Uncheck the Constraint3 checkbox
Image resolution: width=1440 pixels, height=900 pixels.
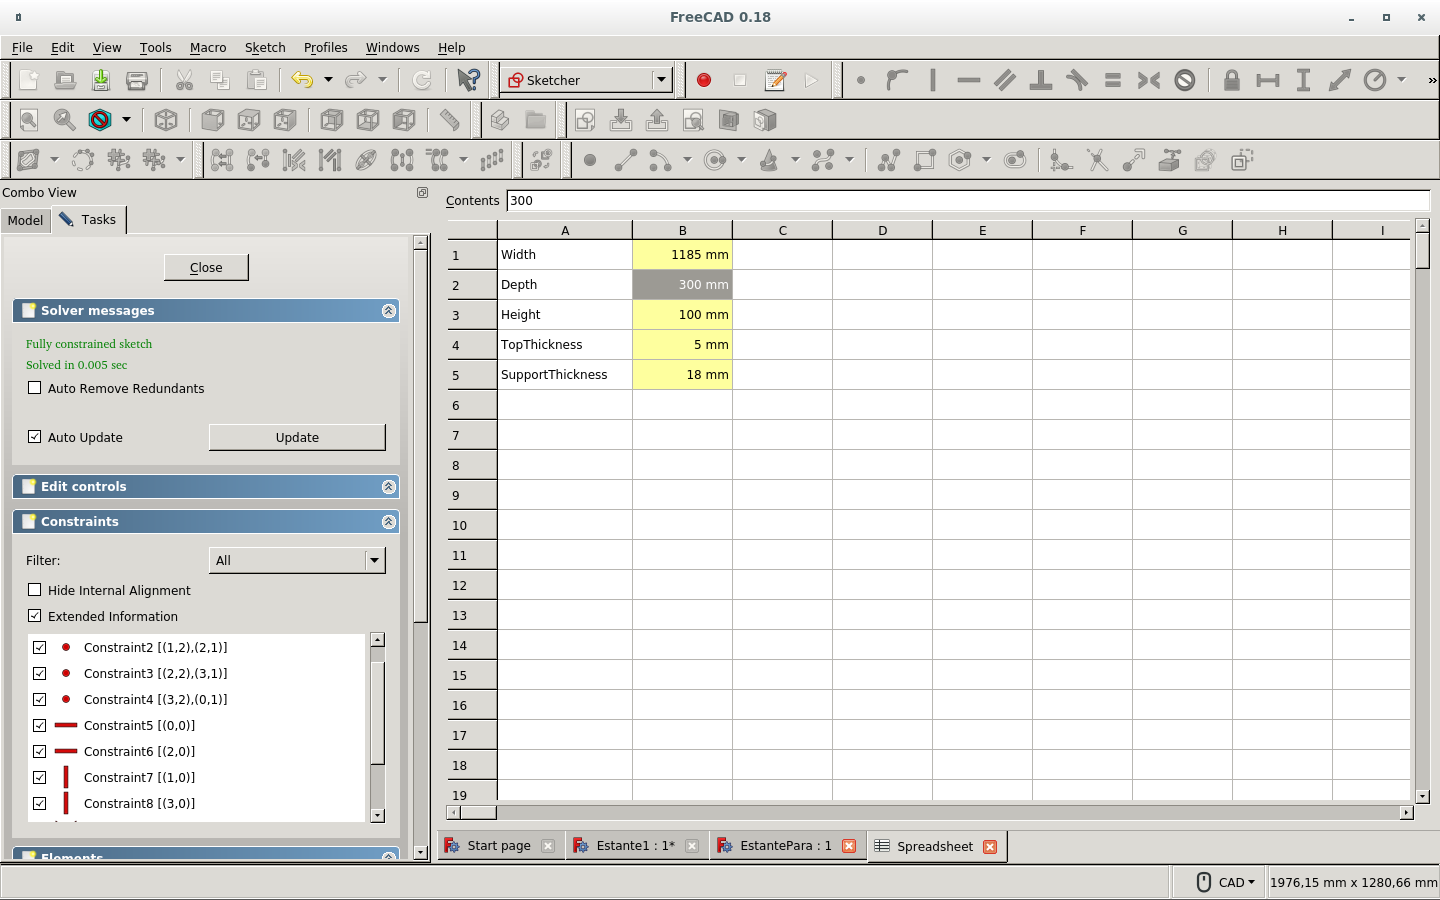click(40, 674)
